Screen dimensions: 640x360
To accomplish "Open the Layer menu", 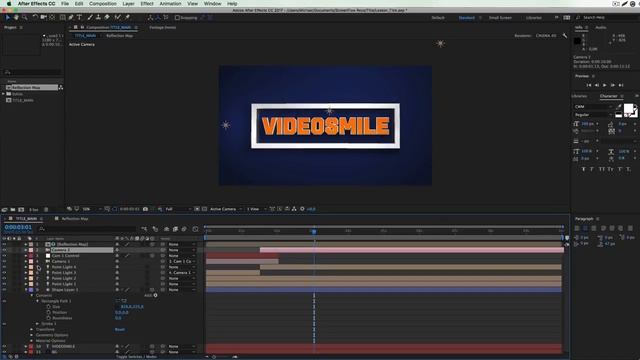I will coord(128,4).
